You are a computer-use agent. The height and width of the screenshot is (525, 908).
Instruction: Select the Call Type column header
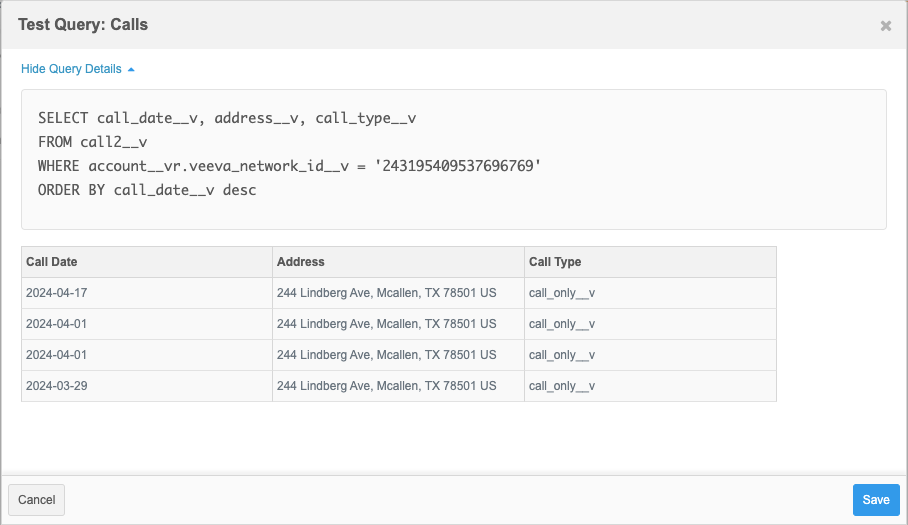[555, 262]
